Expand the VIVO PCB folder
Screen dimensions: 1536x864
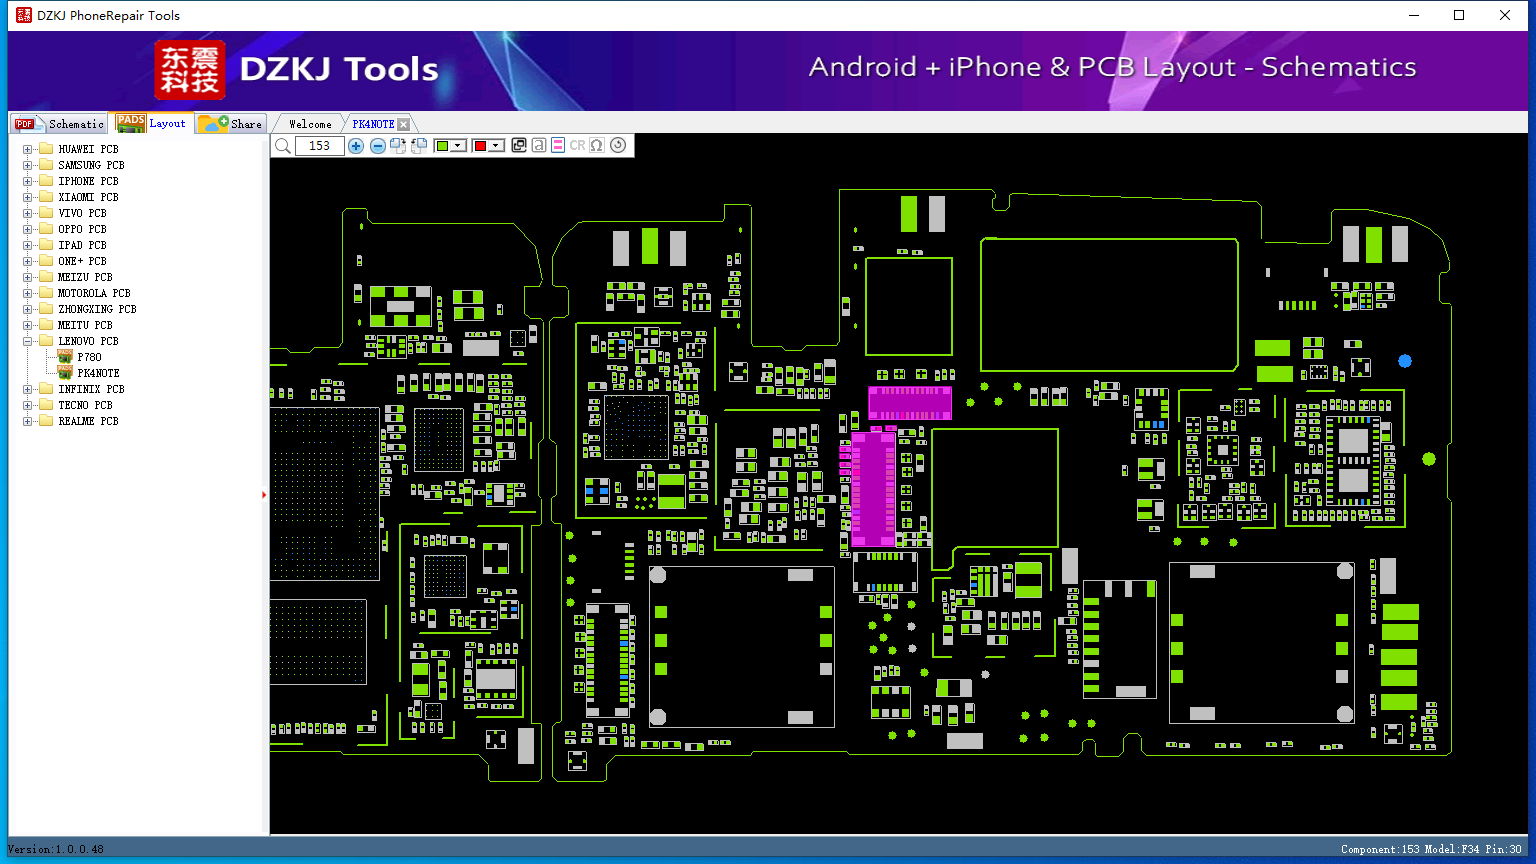[28, 213]
